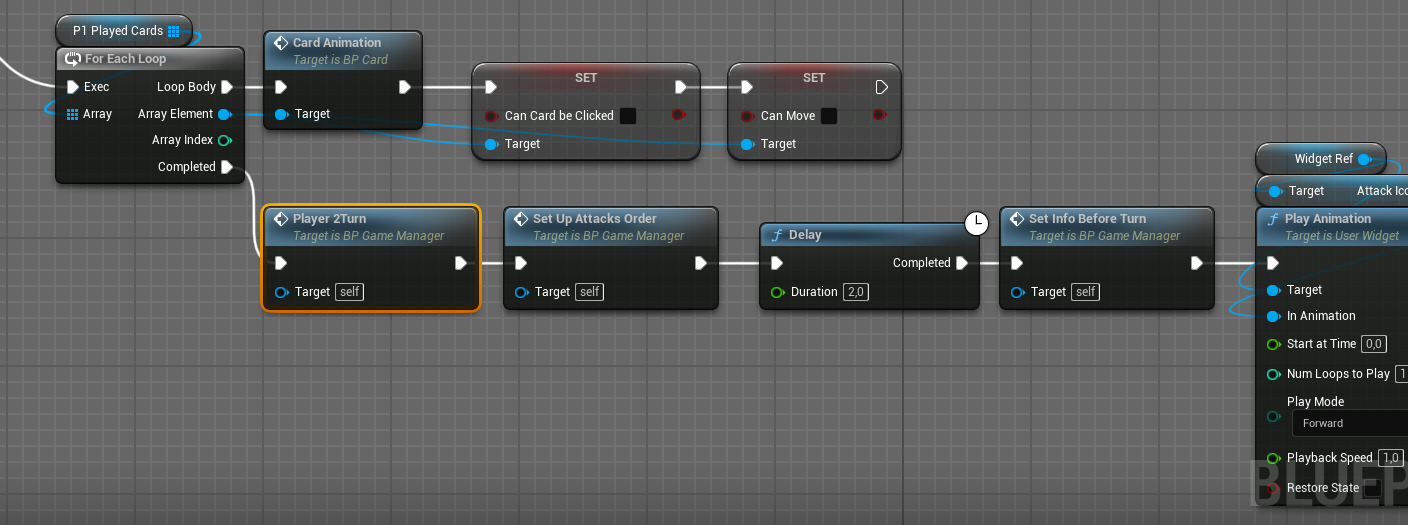Screen dimensions: 1408x525
Task: Toggle the Can Card be Clicked checkbox
Action: click(628, 116)
